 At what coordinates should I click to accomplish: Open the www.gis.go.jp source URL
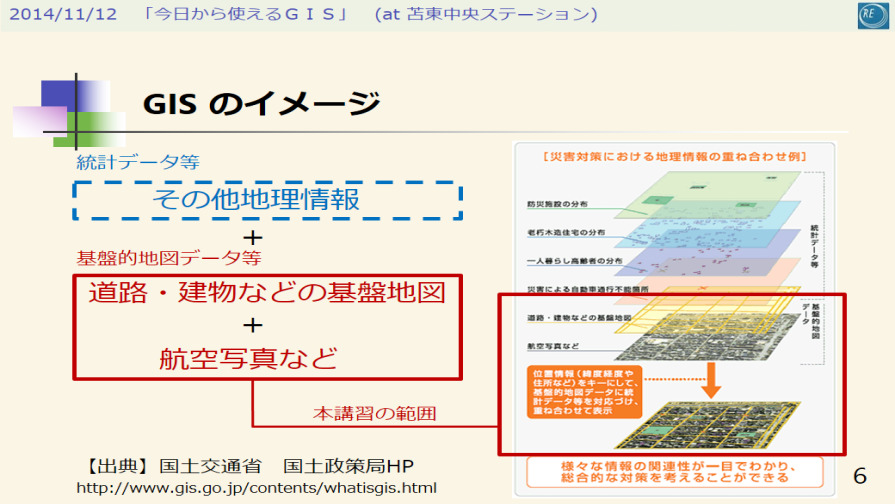point(257,488)
